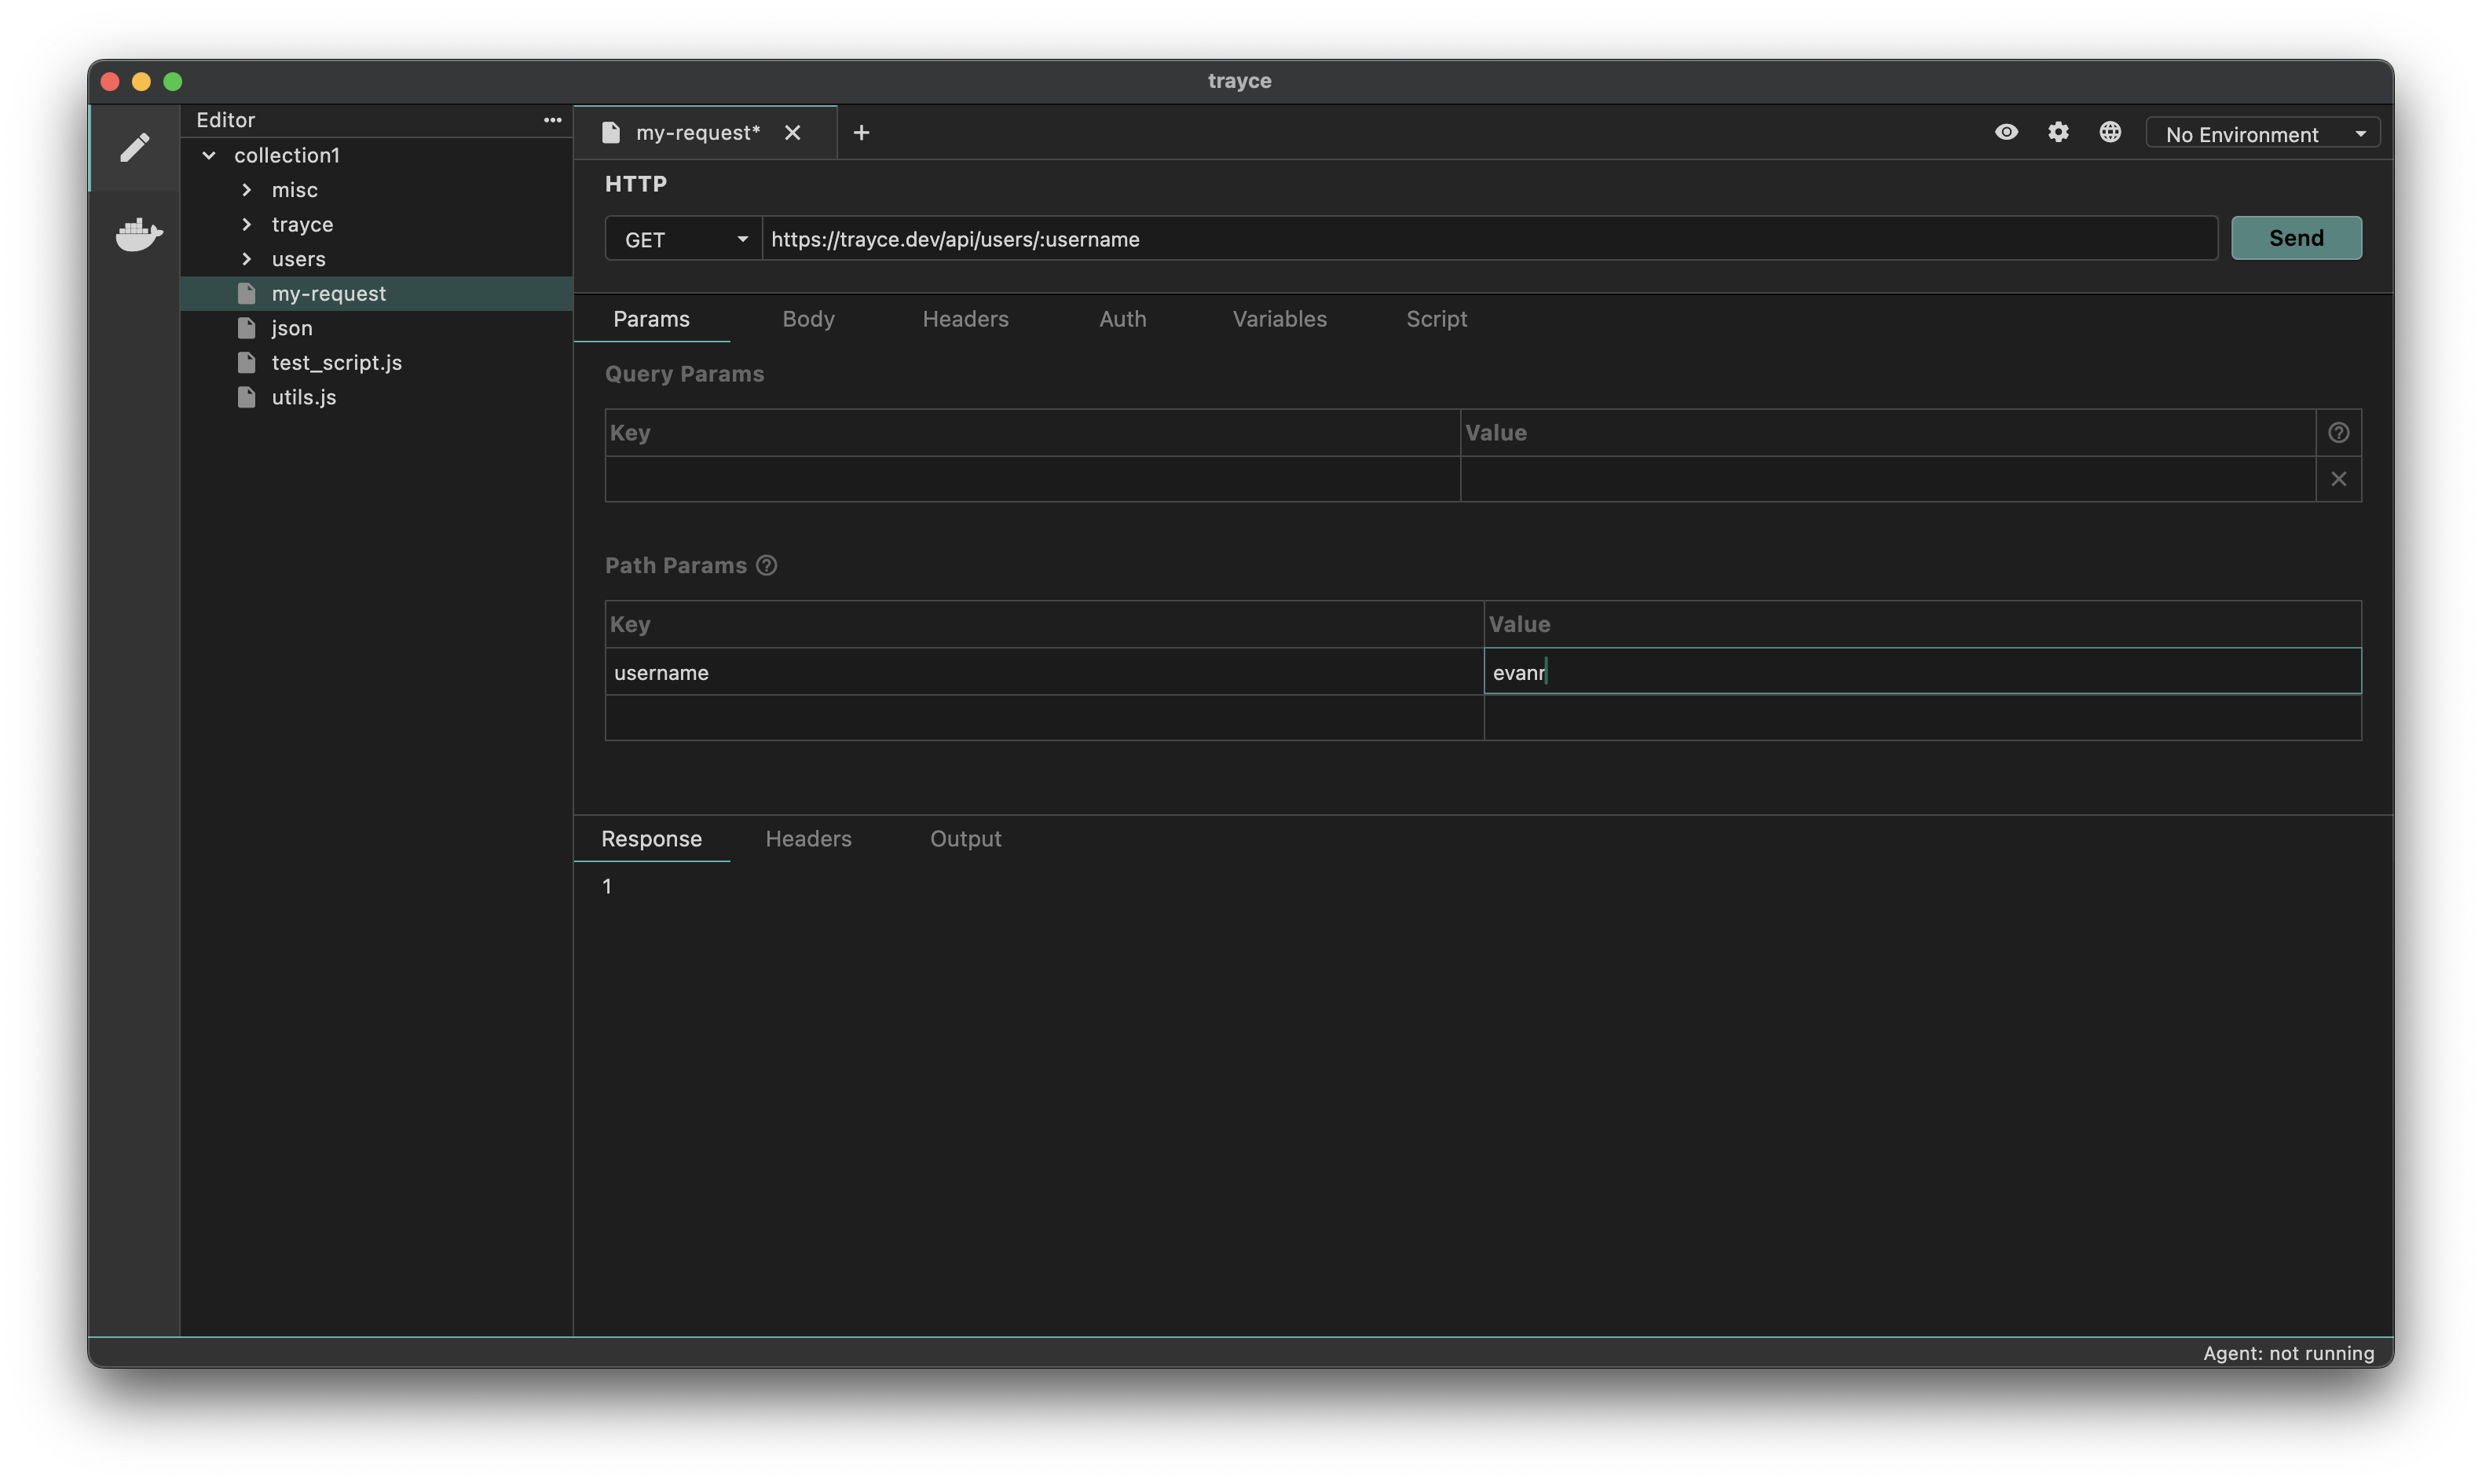Click the Query Params heading
Image resolution: width=2482 pixels, height=1484 pixels.
pos(684,374)
